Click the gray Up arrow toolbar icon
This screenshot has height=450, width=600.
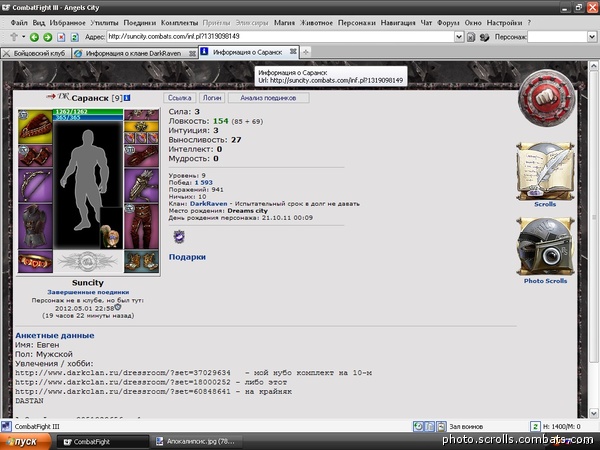14,37
